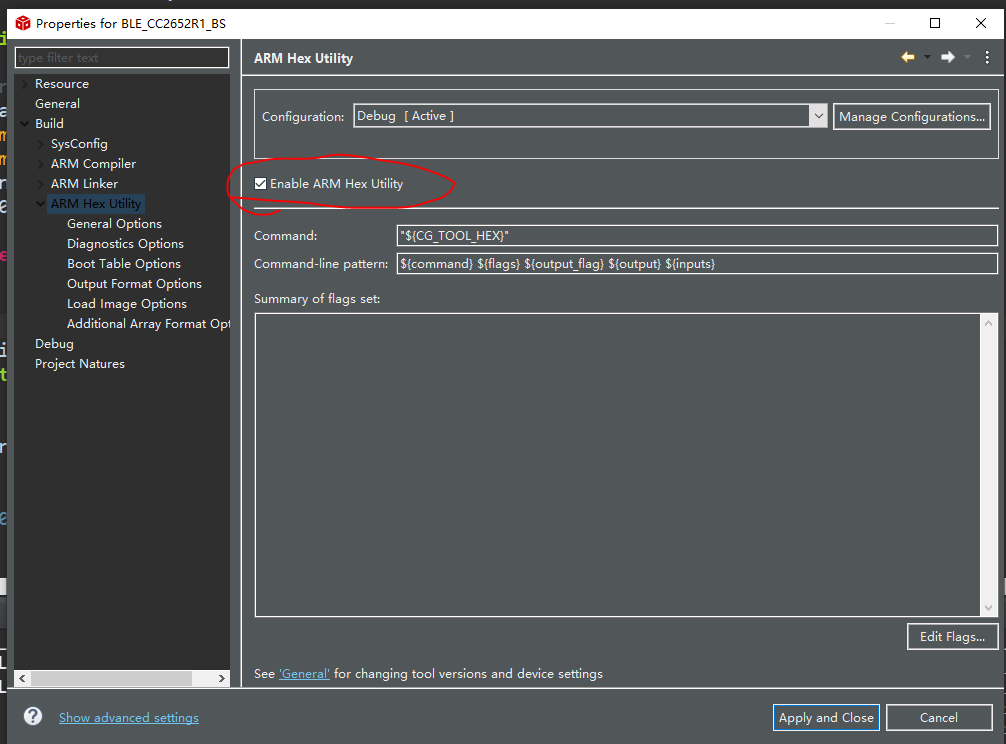Click inside Summary of flags set box
This screenshot has width=1006, height=744.
coord(617,465)
